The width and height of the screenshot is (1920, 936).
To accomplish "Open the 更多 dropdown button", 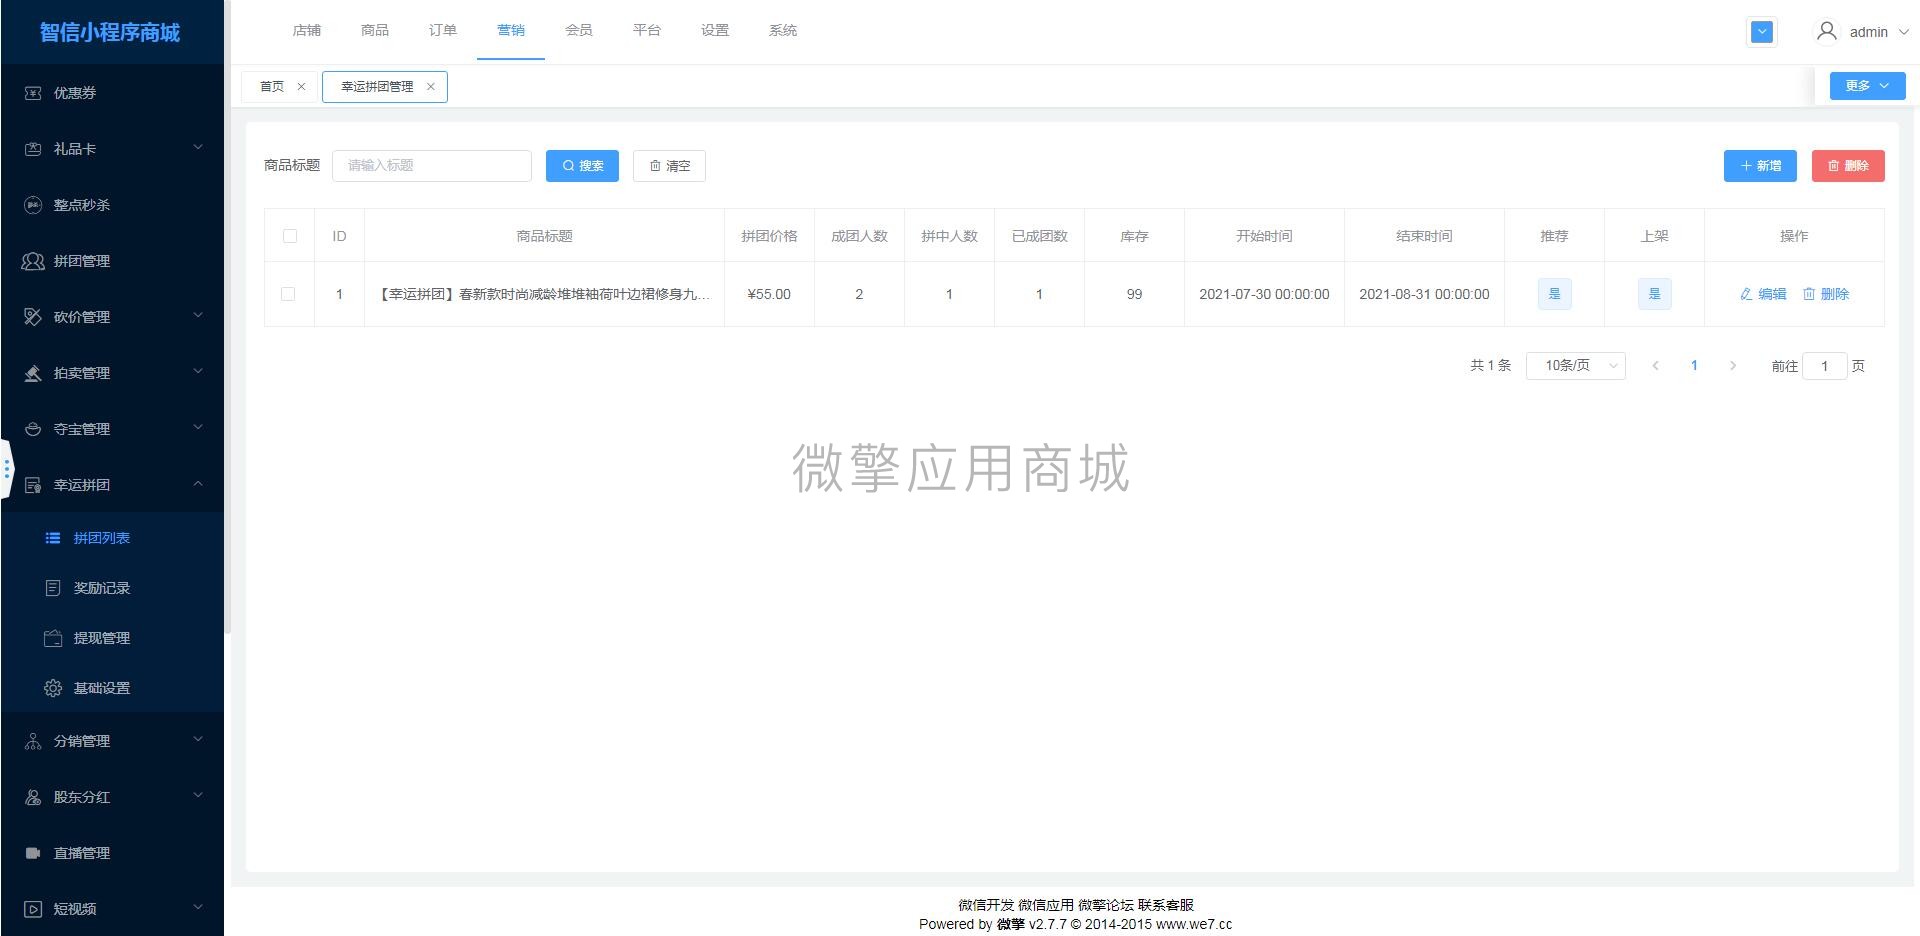I will pyautogui.click(x=1868, y=86).
